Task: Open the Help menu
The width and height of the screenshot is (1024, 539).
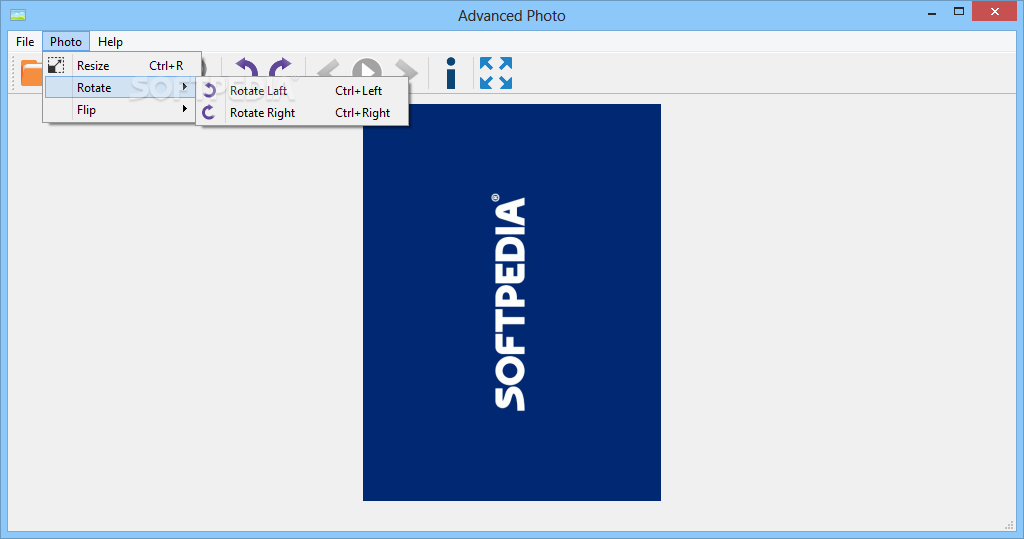Action: coord(110,42)
